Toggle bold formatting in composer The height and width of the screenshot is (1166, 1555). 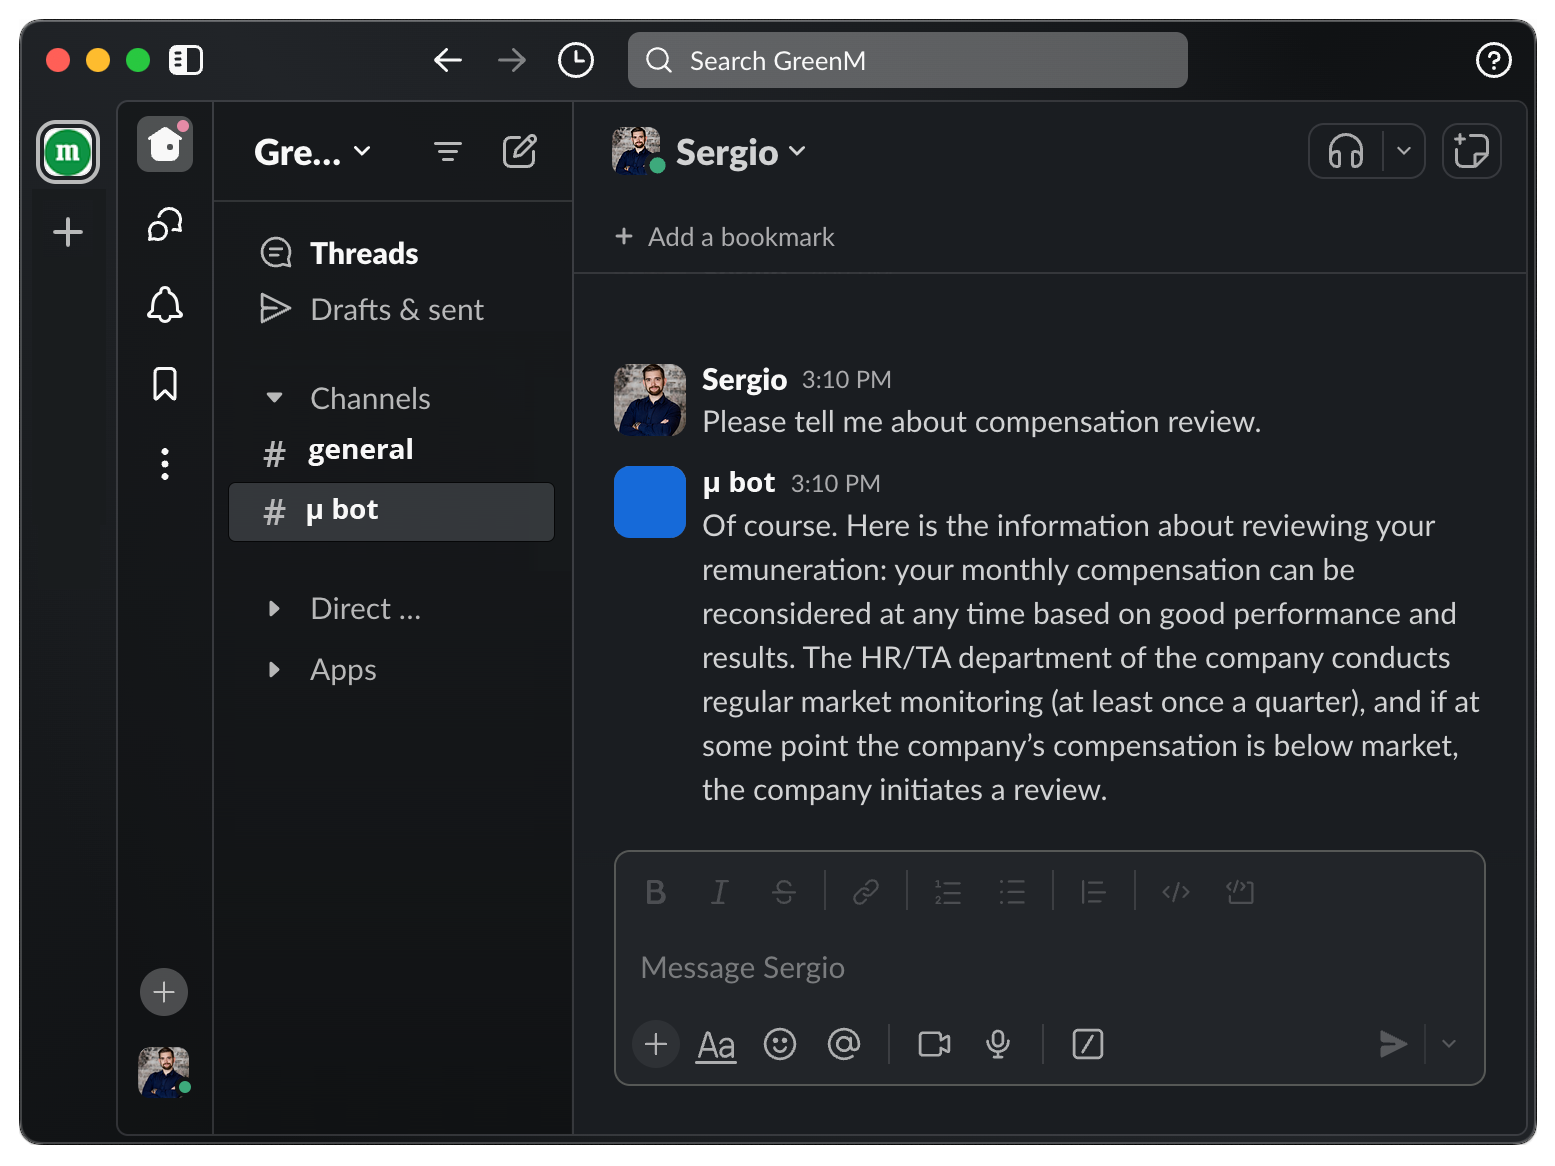(655, 892)
